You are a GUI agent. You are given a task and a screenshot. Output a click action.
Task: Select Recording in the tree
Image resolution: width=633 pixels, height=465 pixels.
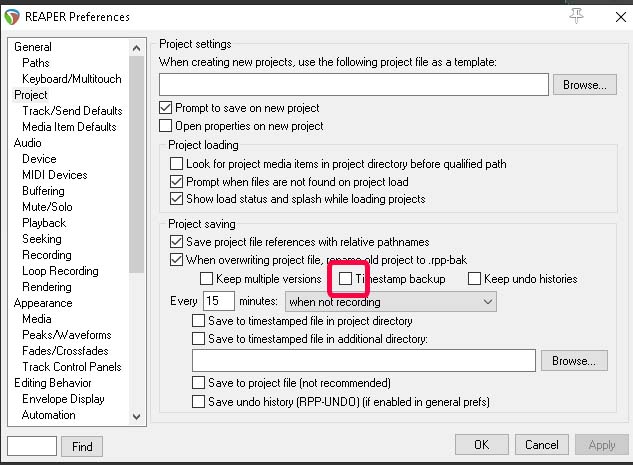pyautogui.click(x=47, y=255)
